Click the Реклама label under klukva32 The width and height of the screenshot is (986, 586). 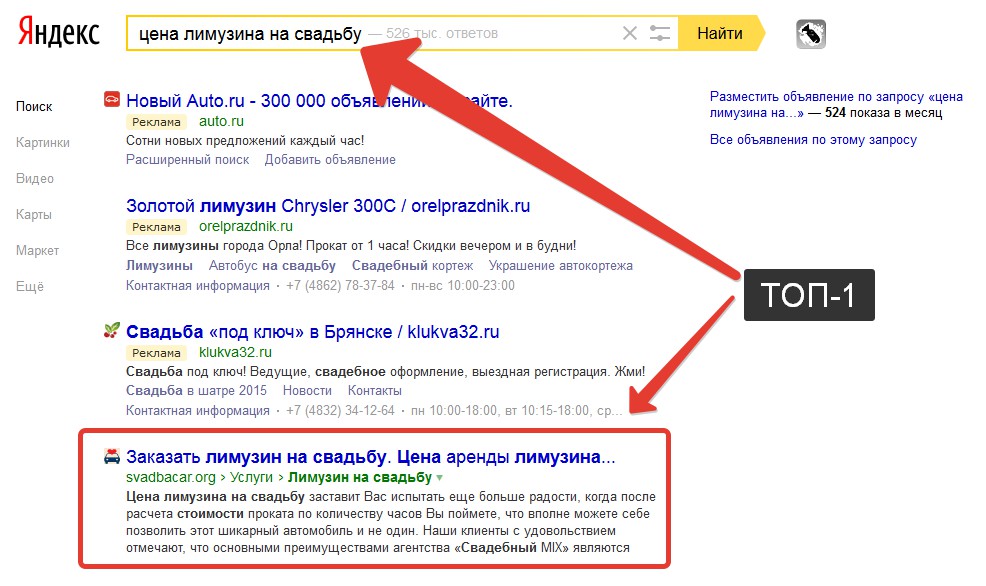157,353
